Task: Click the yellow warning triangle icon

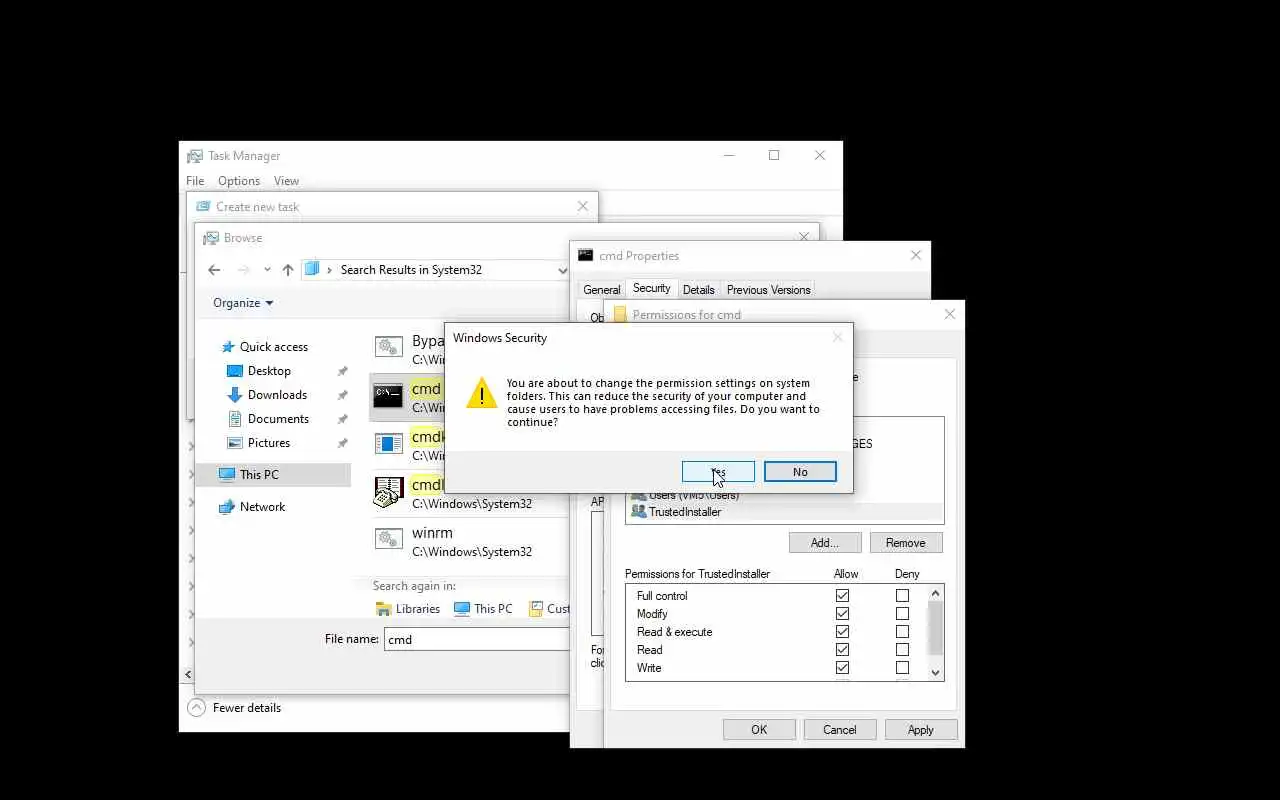Action: pyautogui.click(x=481, y=393)
